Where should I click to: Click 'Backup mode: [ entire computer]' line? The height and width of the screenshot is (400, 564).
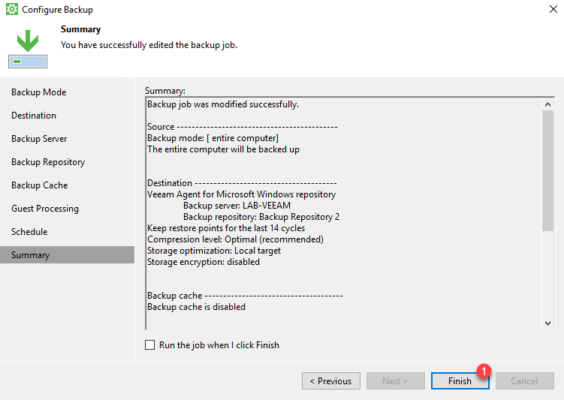pyautogui.click(x=213, y=138)
